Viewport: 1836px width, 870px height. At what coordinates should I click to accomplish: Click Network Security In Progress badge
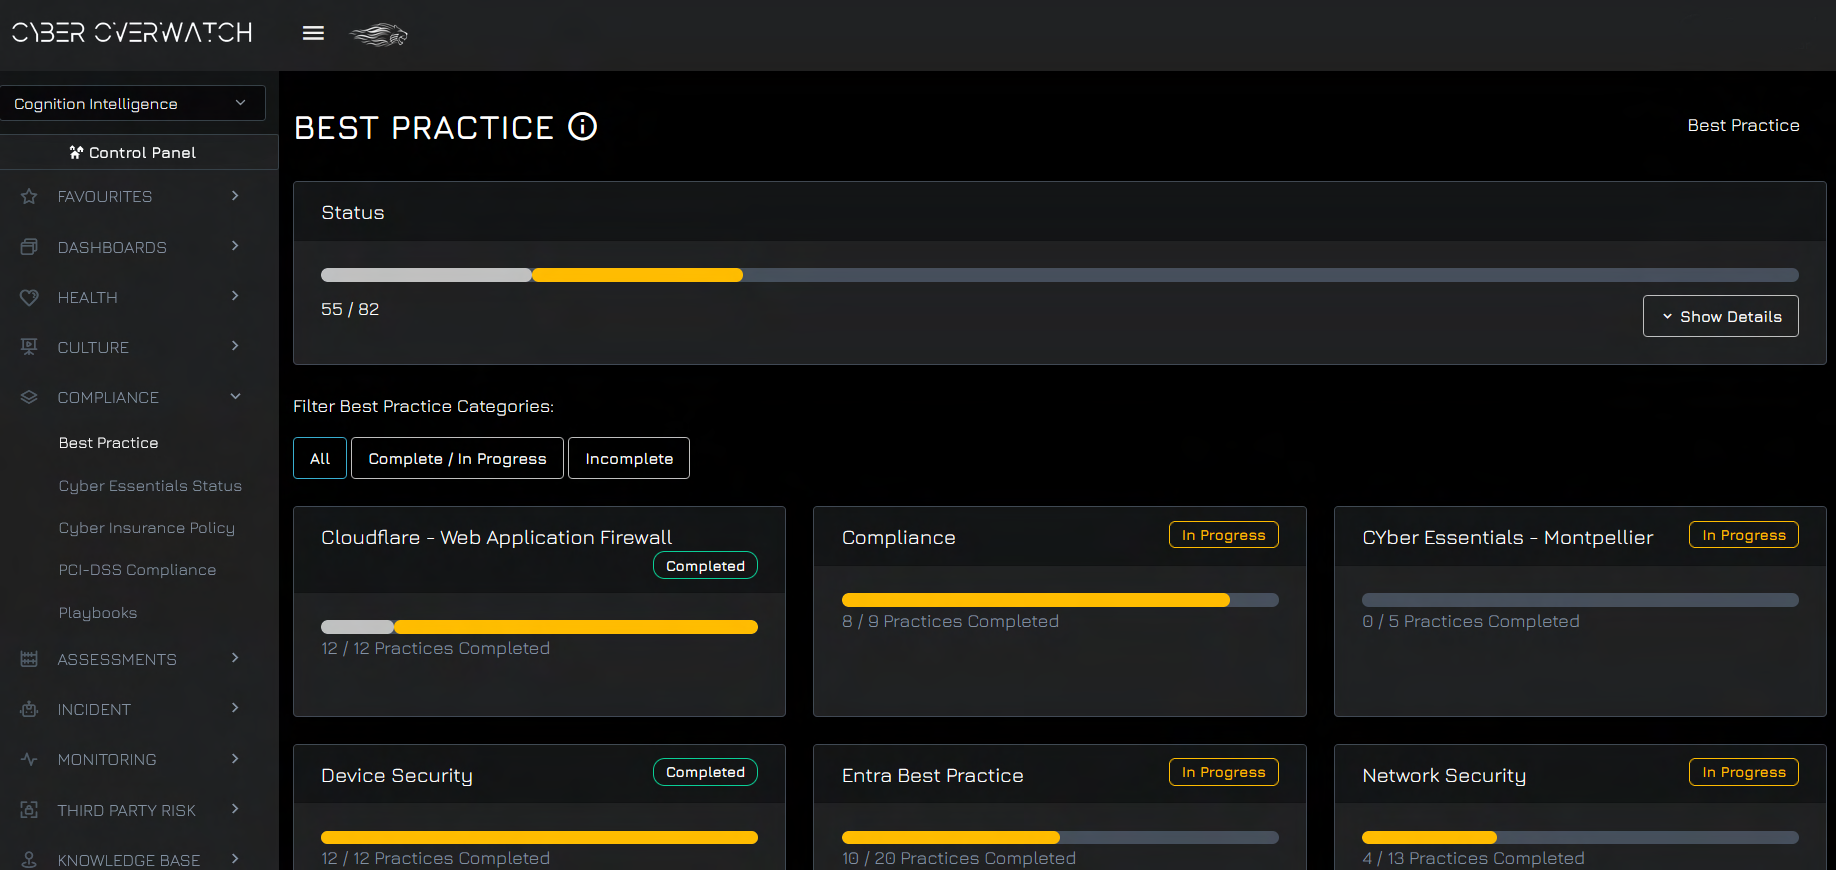pos(1744,772)
